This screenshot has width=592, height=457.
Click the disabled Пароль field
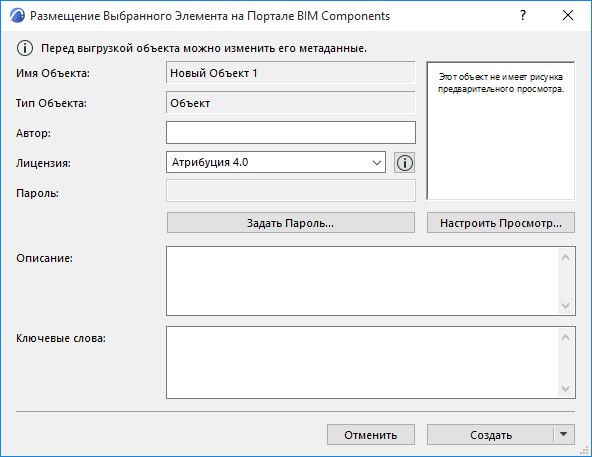pos(291,191)
